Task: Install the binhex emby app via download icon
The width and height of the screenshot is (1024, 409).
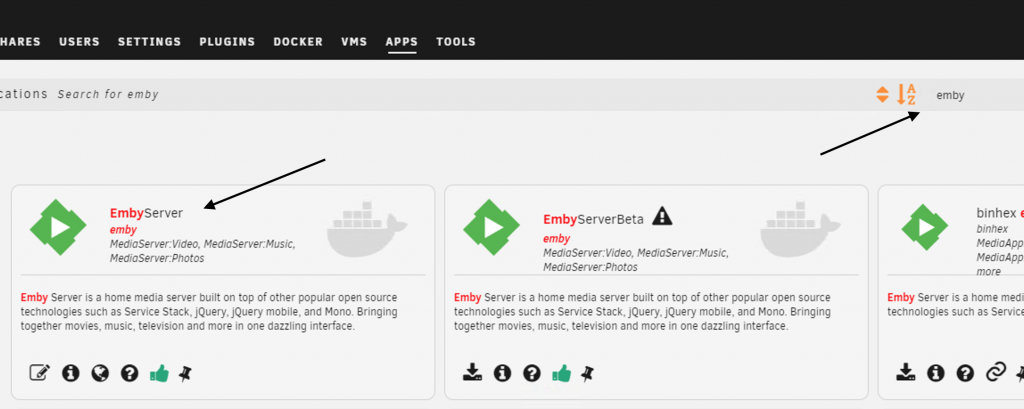Action: click(905, 373)
